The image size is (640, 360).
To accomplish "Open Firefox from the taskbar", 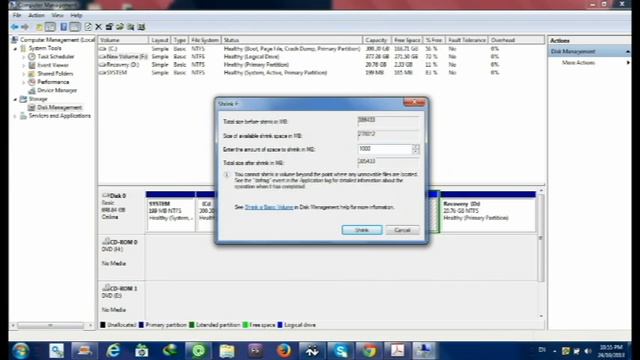I will [x=284, y=351].
